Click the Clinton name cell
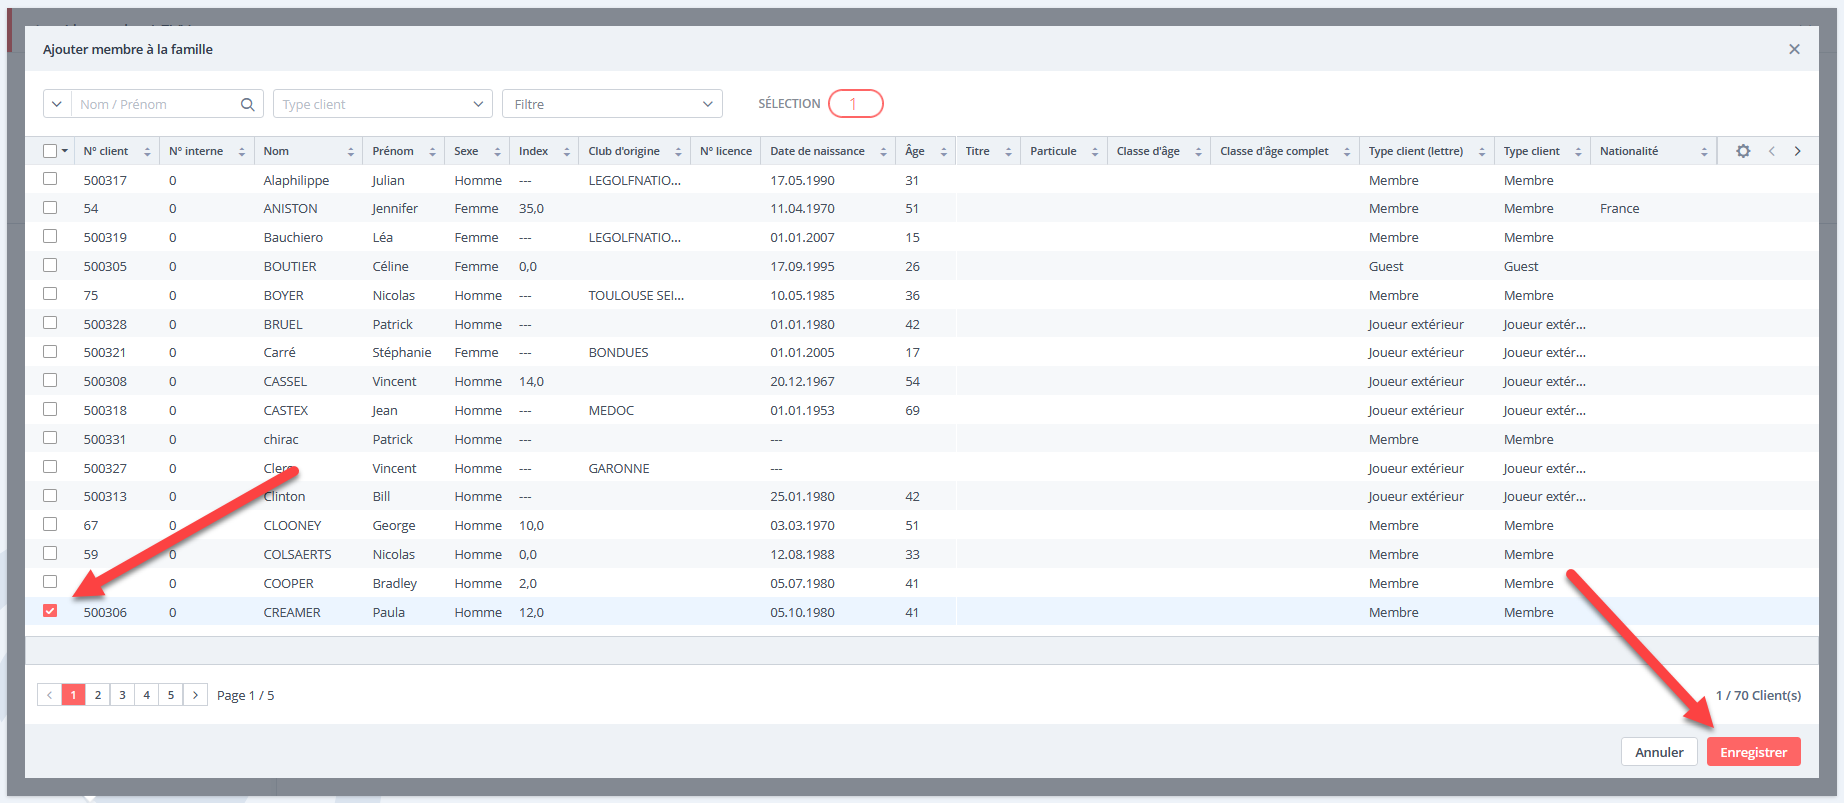 (x=284, y=496)
